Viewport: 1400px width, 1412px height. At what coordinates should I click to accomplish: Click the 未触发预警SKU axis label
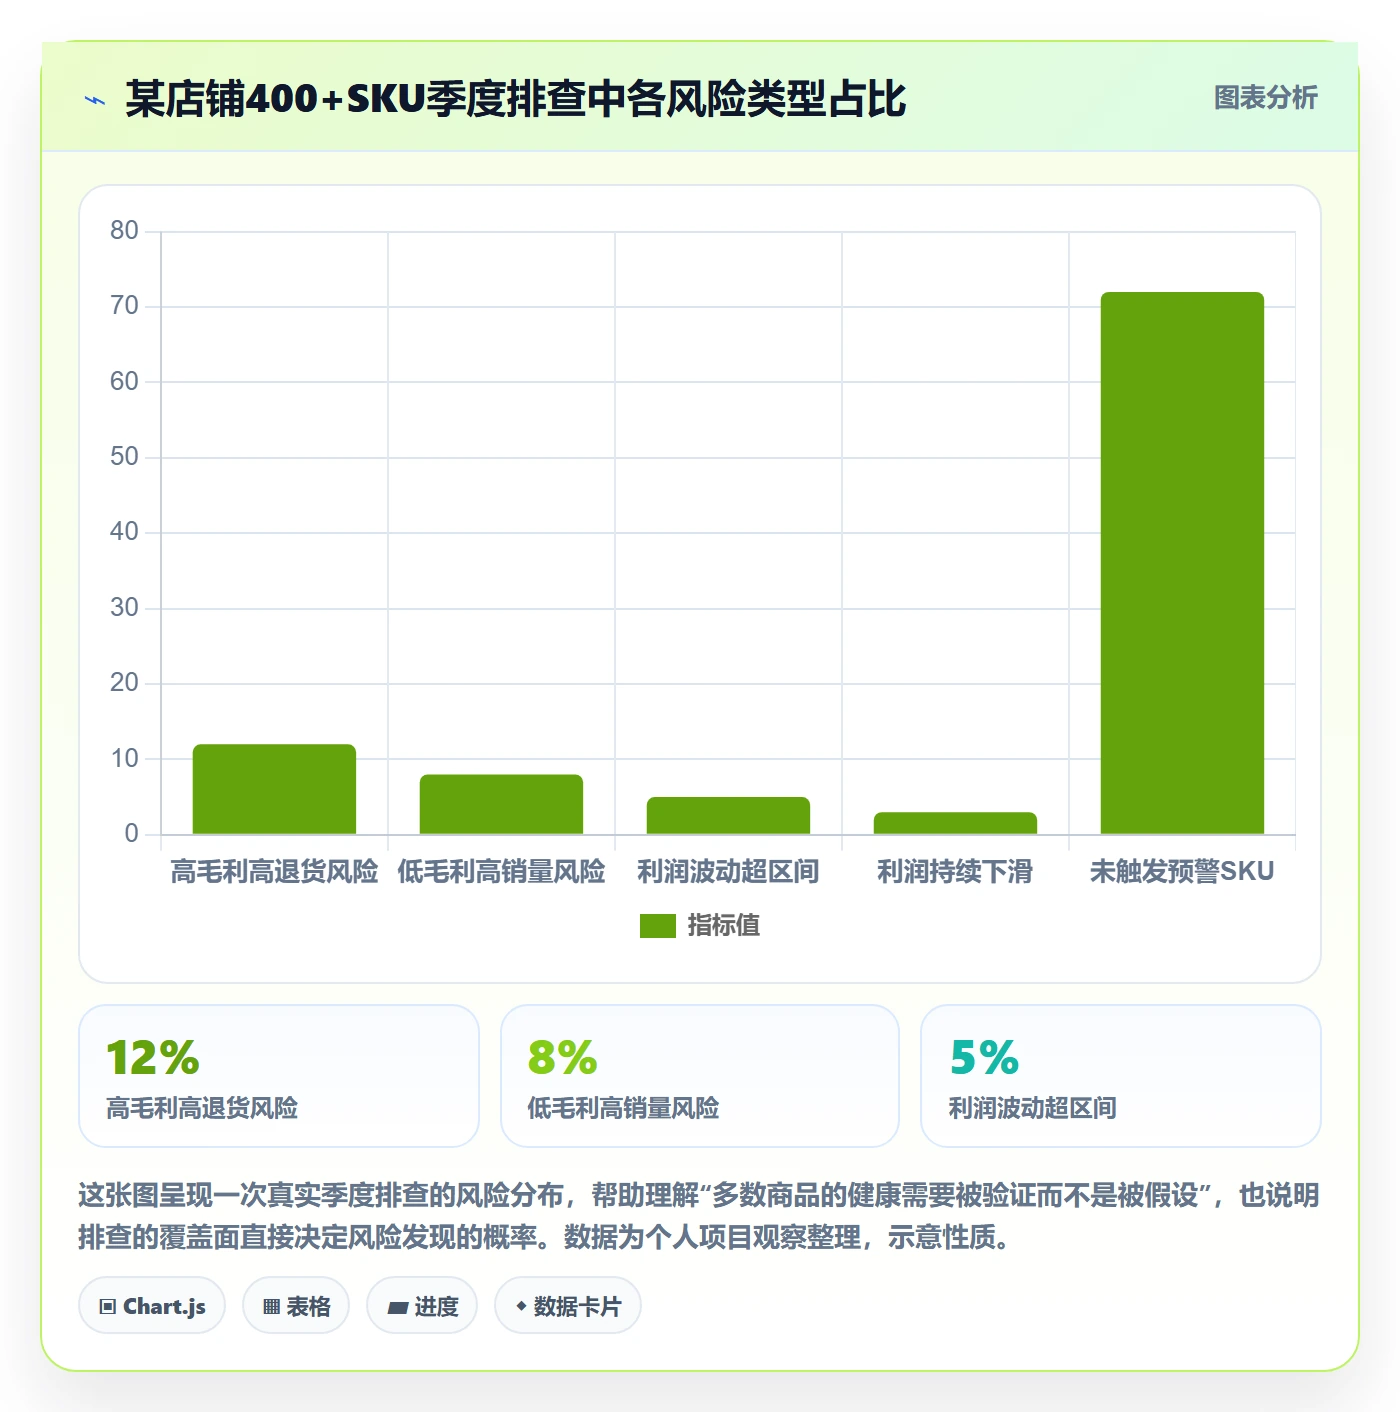[x=1182, y=872]
